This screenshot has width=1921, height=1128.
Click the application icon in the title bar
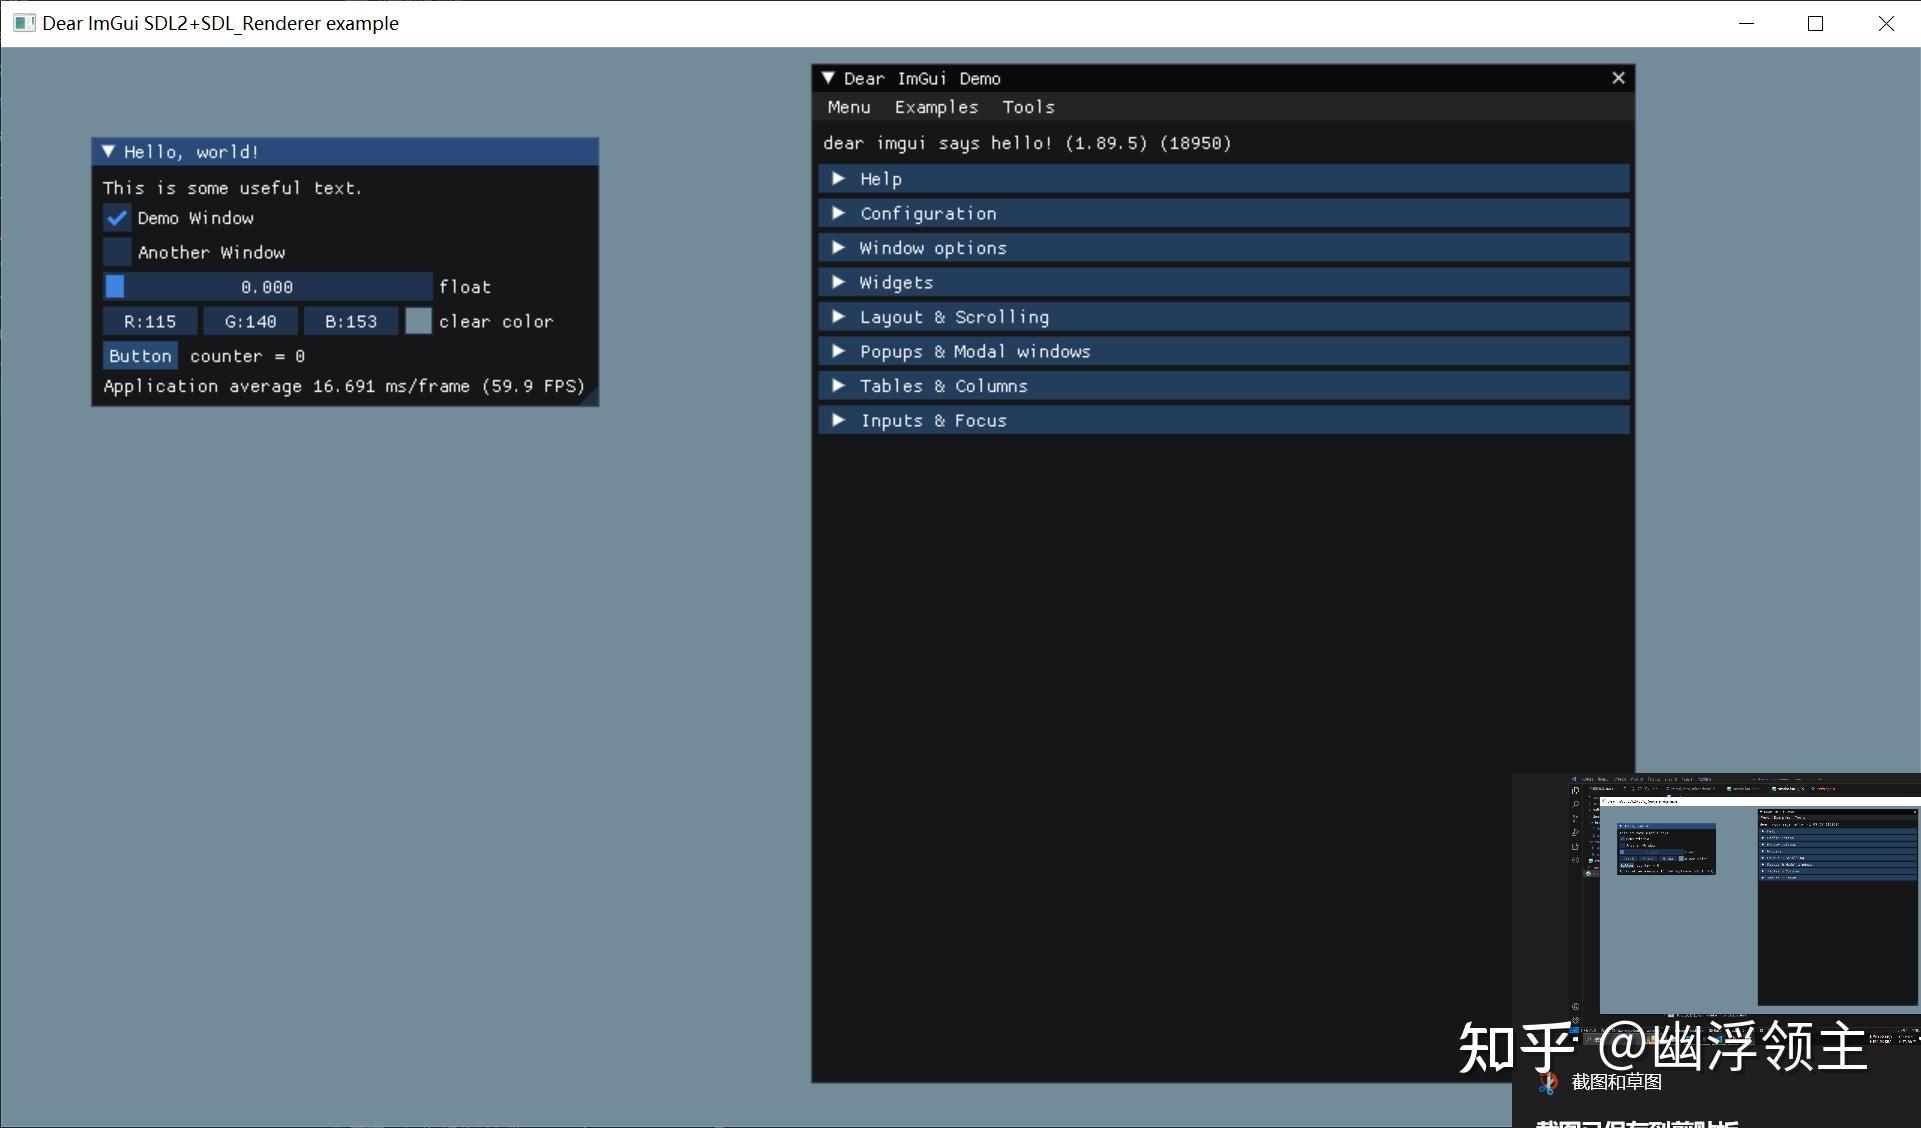22,22
